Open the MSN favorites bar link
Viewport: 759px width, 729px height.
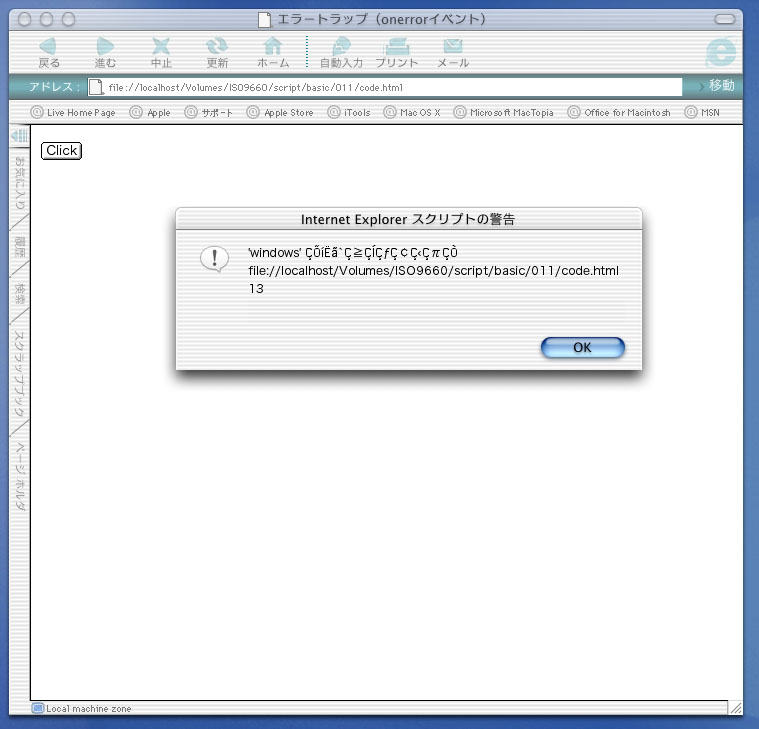(702, 112)
